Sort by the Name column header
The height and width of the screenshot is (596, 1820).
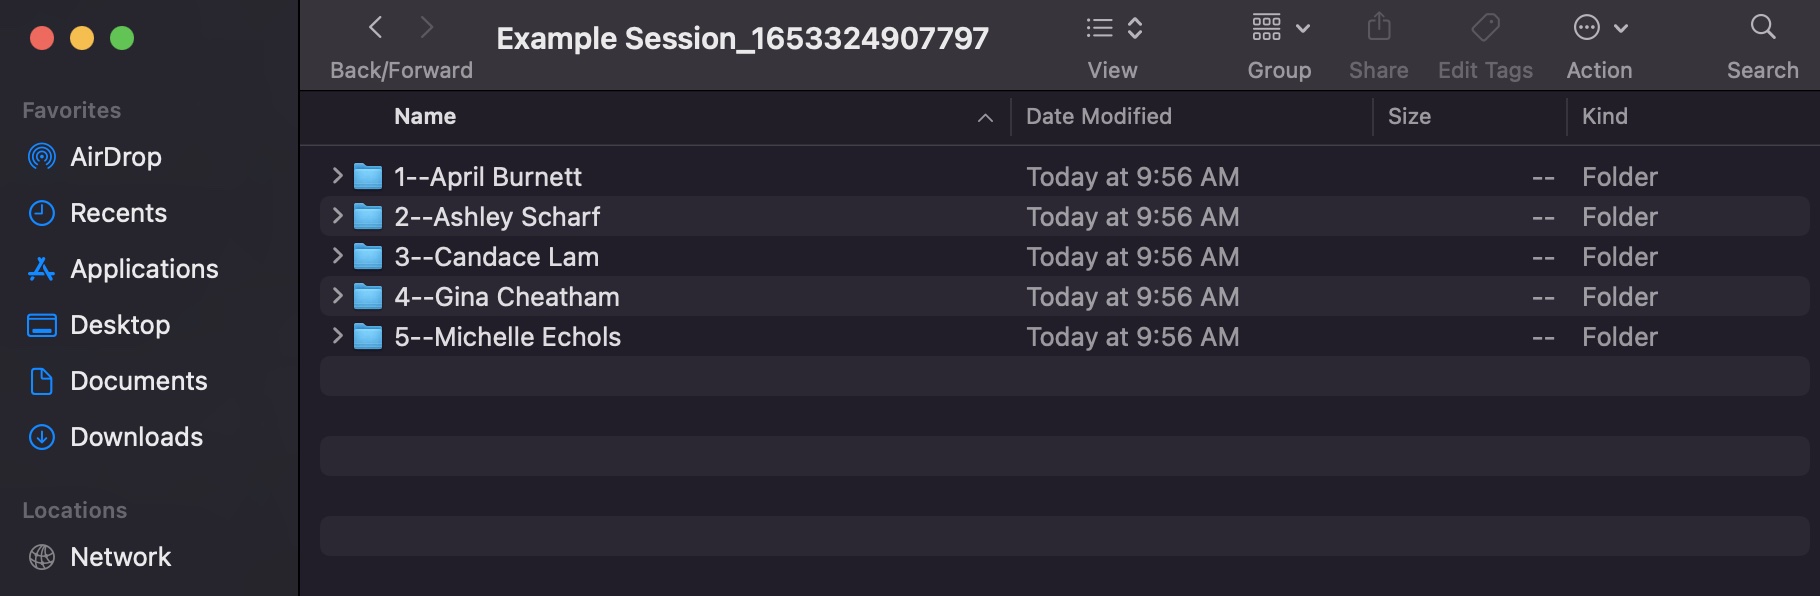point(425,117)
